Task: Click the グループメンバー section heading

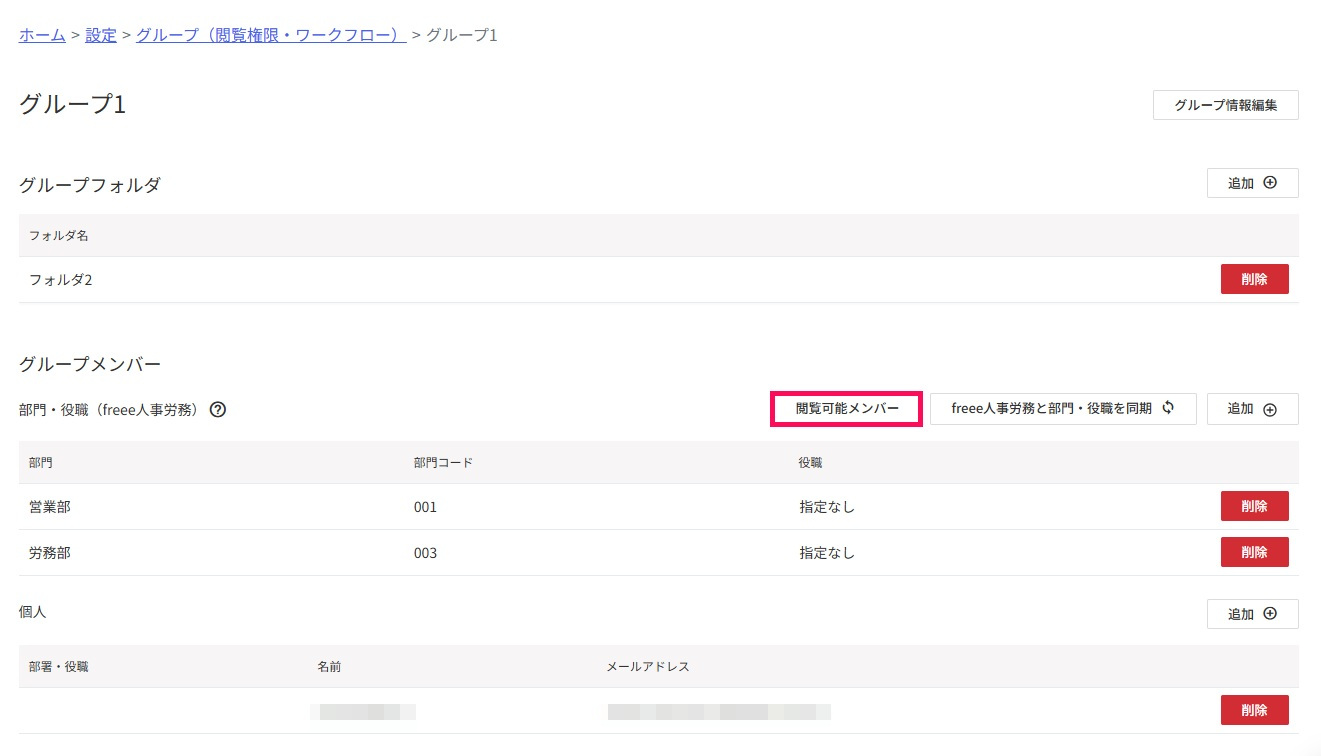Action: coord(90,365)
